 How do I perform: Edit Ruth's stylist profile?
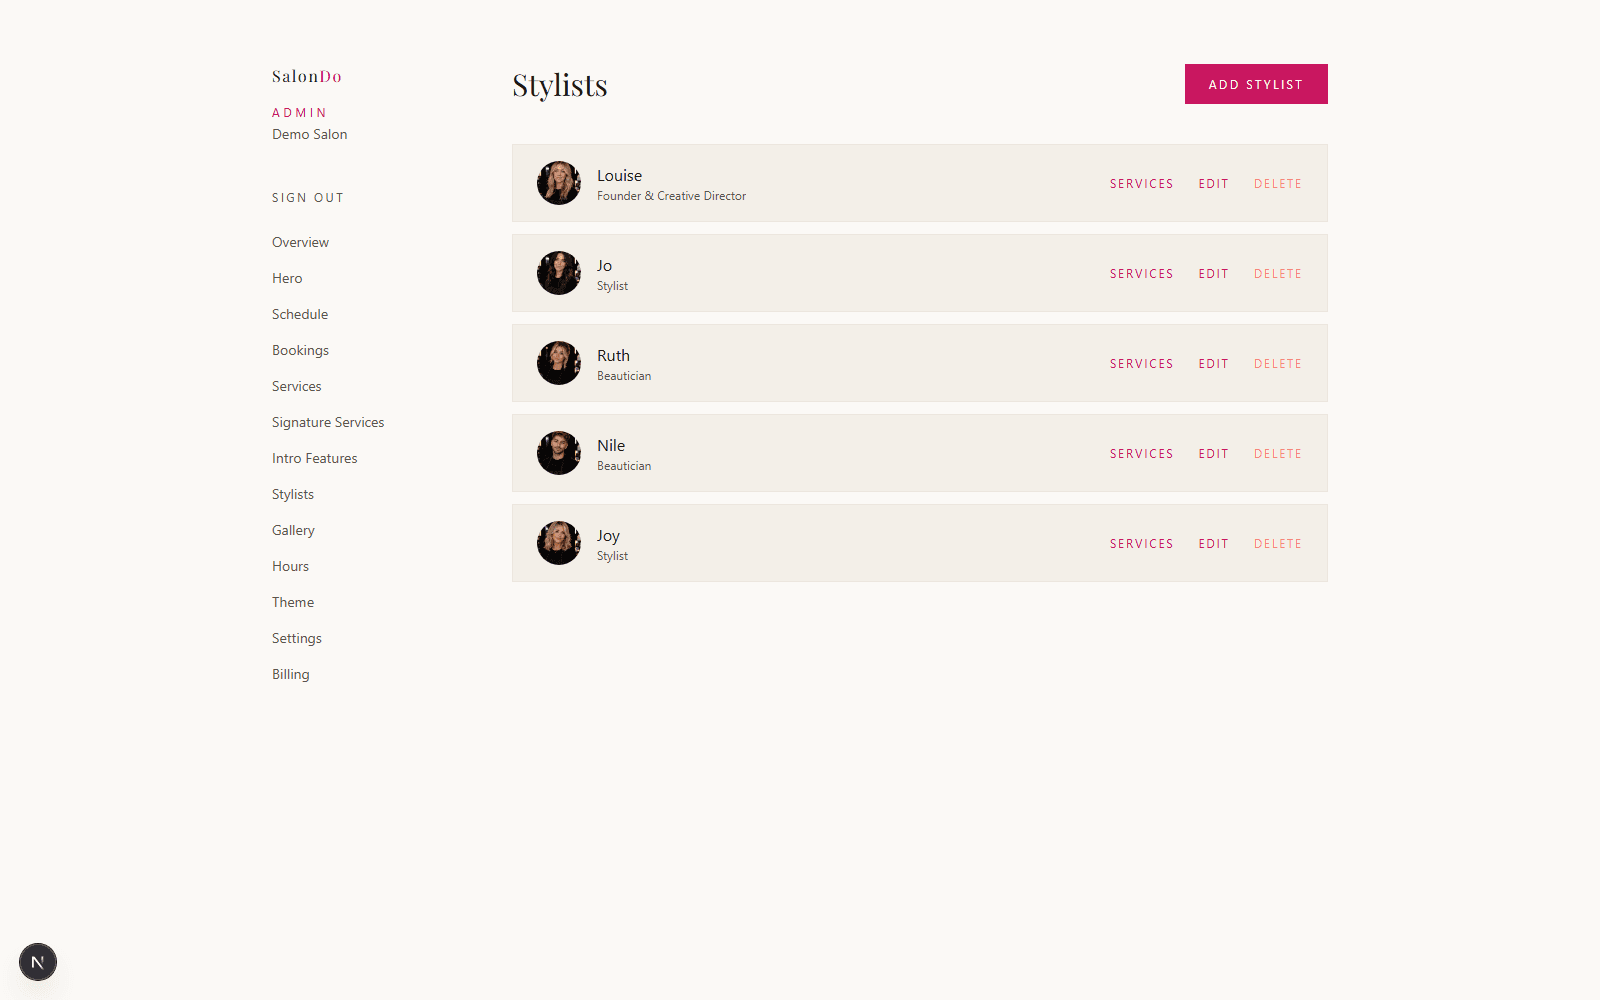pyautogui.click(x=1213, y=364)
